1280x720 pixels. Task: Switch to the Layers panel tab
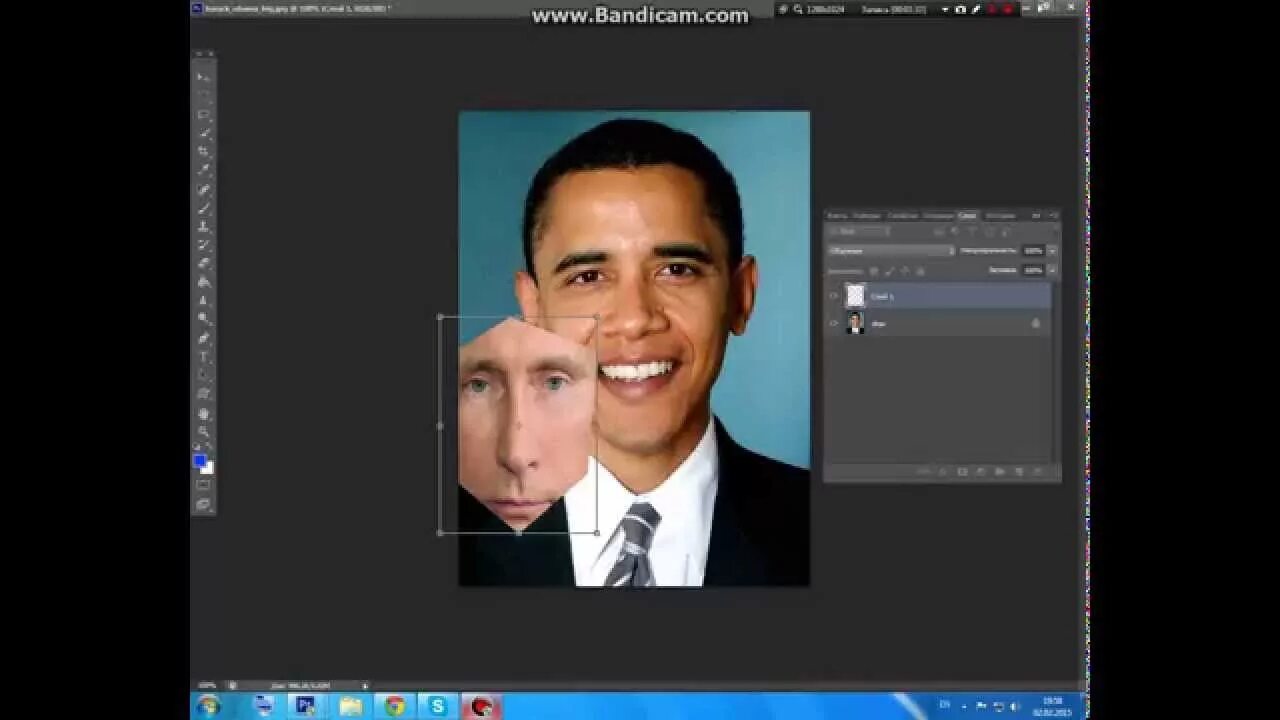tap(967, 215)
